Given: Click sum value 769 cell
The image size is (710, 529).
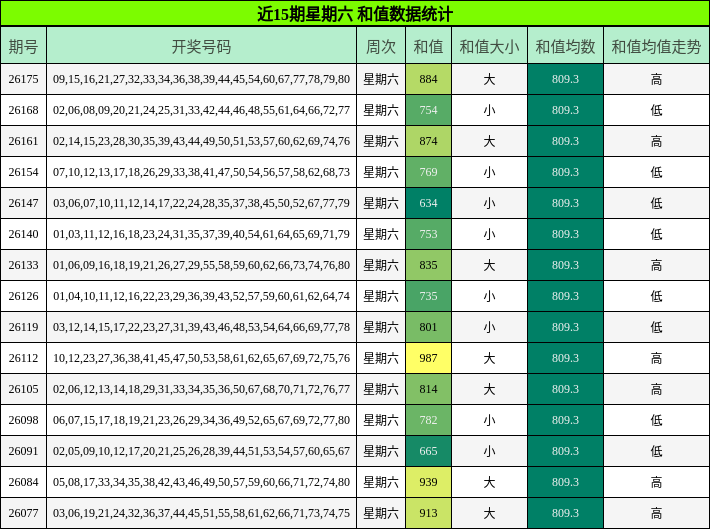Looking at the screenshot, I should (428, 172).
